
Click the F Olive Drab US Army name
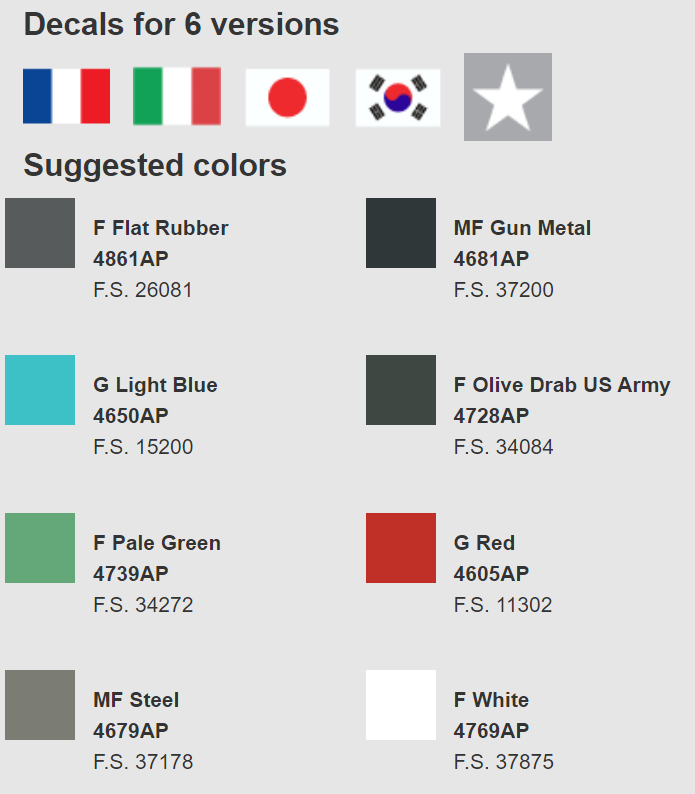tap(562, 385)
